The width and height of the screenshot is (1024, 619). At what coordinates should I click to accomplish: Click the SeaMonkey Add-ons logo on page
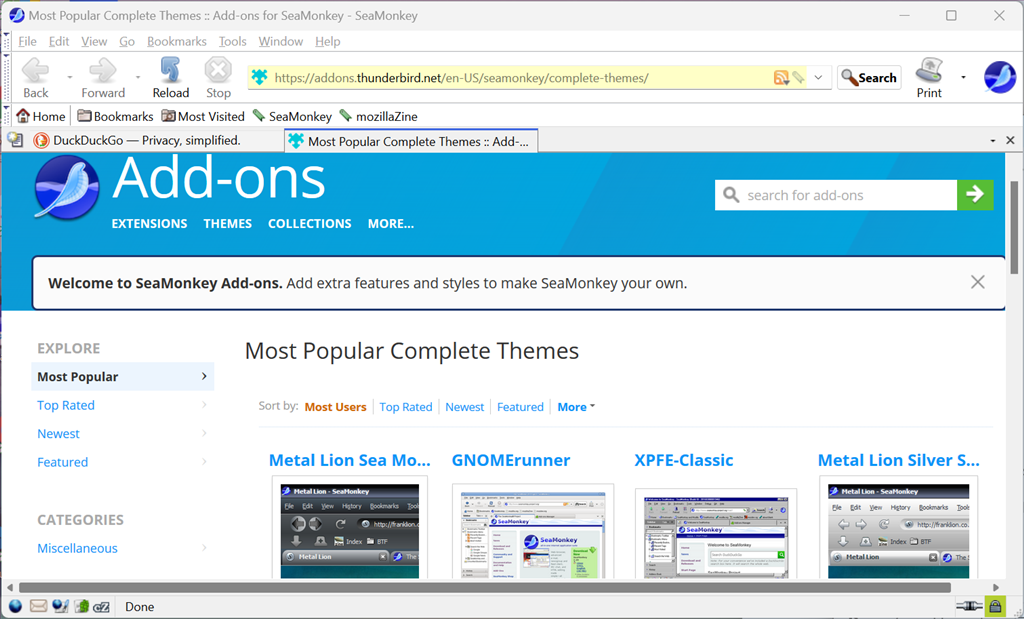pos(67,187)
